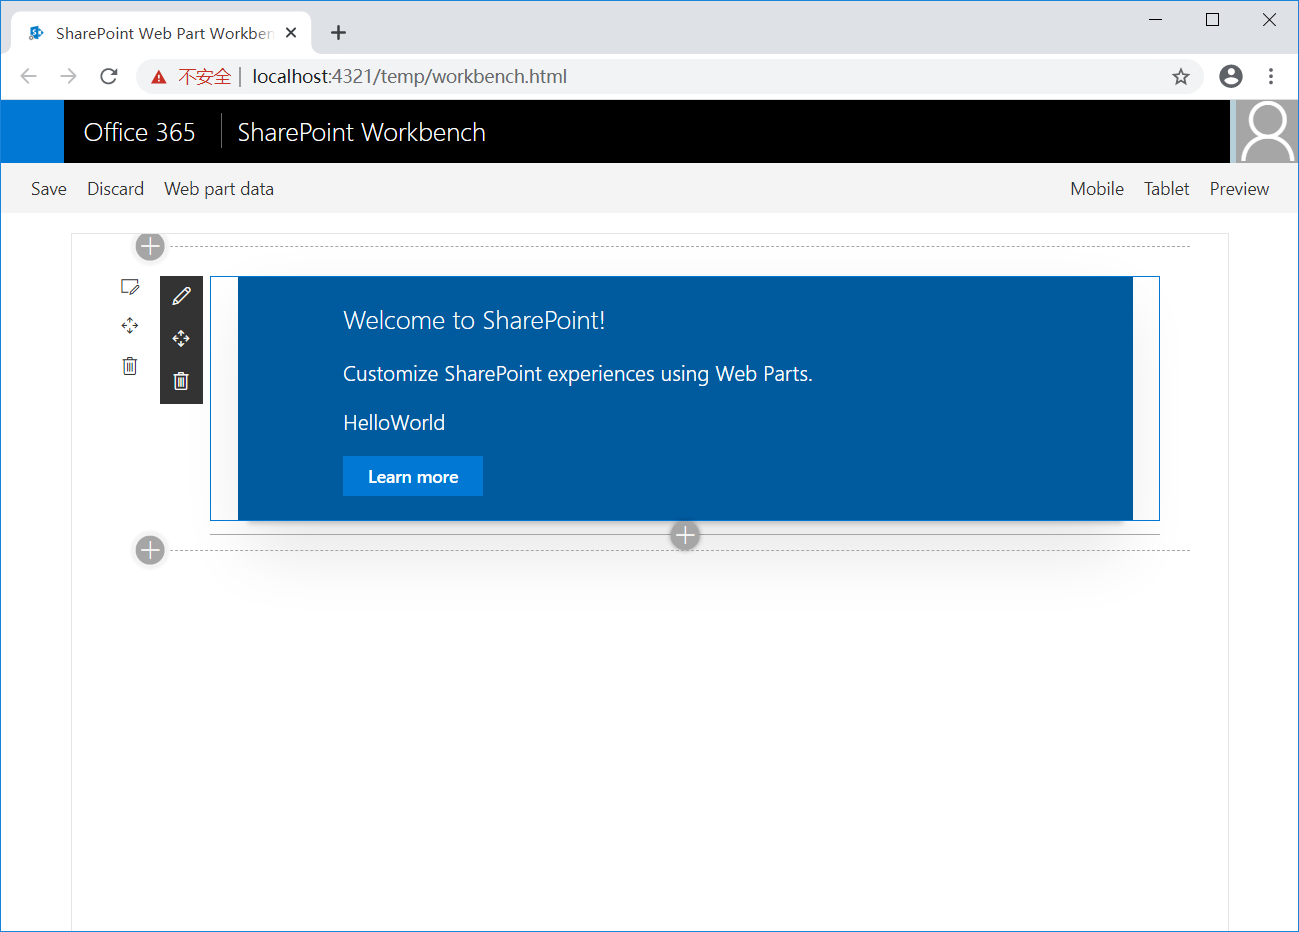
Task: Add a web part with center plus icon
Action: (x=685, y=535)
